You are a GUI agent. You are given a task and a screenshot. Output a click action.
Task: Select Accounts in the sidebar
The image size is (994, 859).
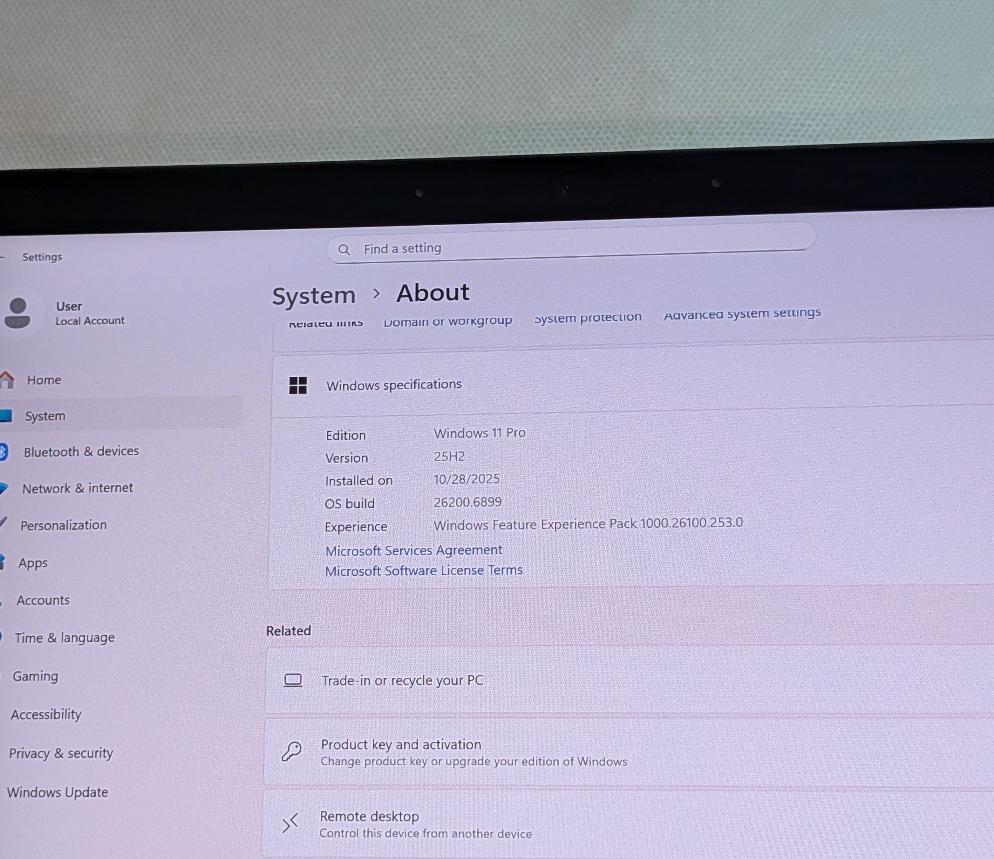[43, 600]
